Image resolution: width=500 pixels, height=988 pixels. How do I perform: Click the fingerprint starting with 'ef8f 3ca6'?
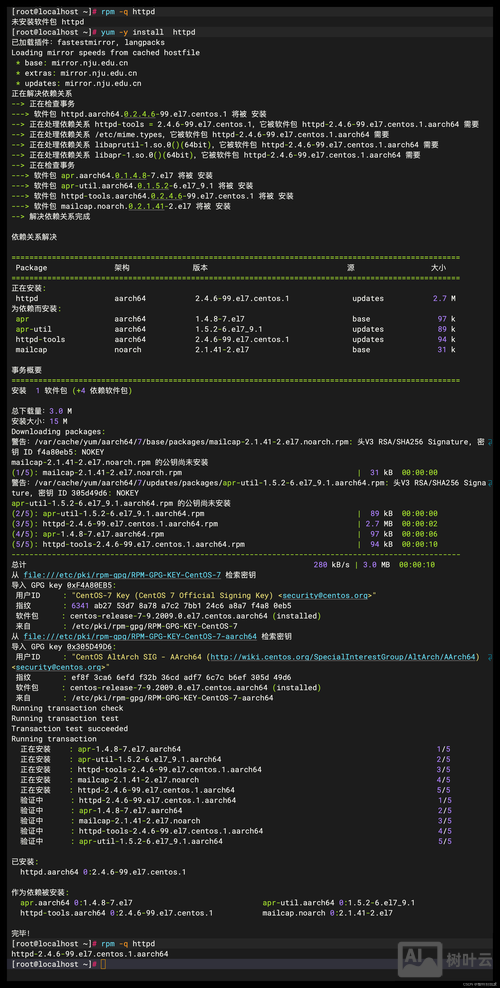click(181, 677)
